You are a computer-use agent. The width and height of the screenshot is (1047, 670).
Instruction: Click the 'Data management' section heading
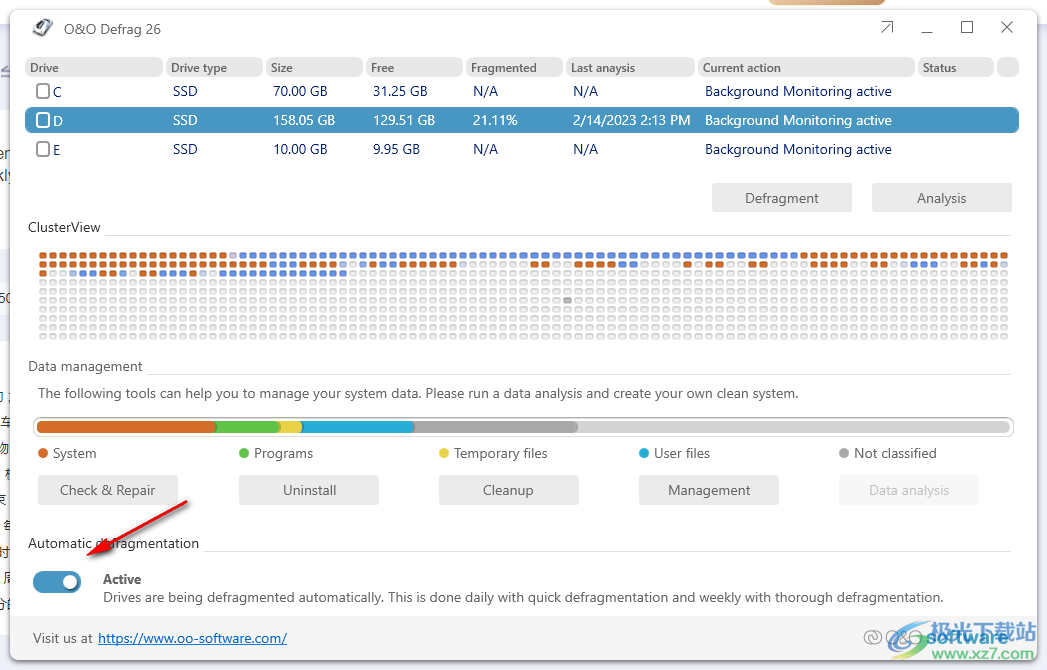(x=85, y=366)
